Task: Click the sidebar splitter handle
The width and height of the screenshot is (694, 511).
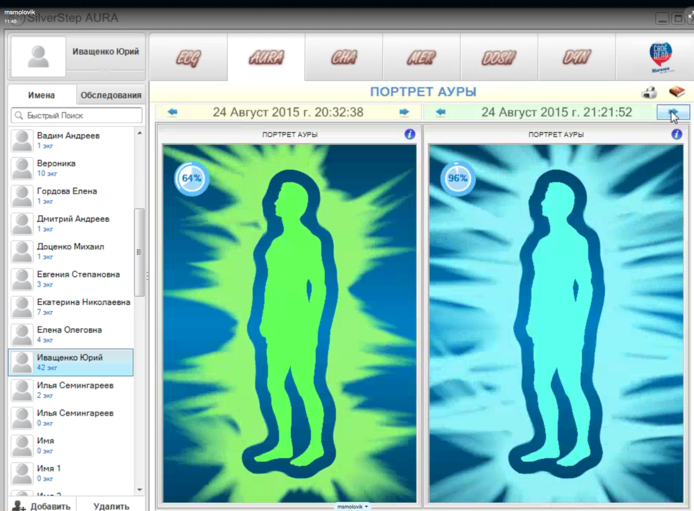Action: click(147, 276)
